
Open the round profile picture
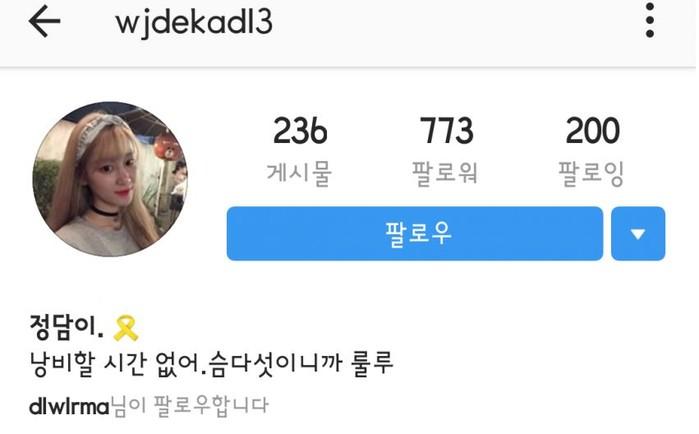[110, 179]
